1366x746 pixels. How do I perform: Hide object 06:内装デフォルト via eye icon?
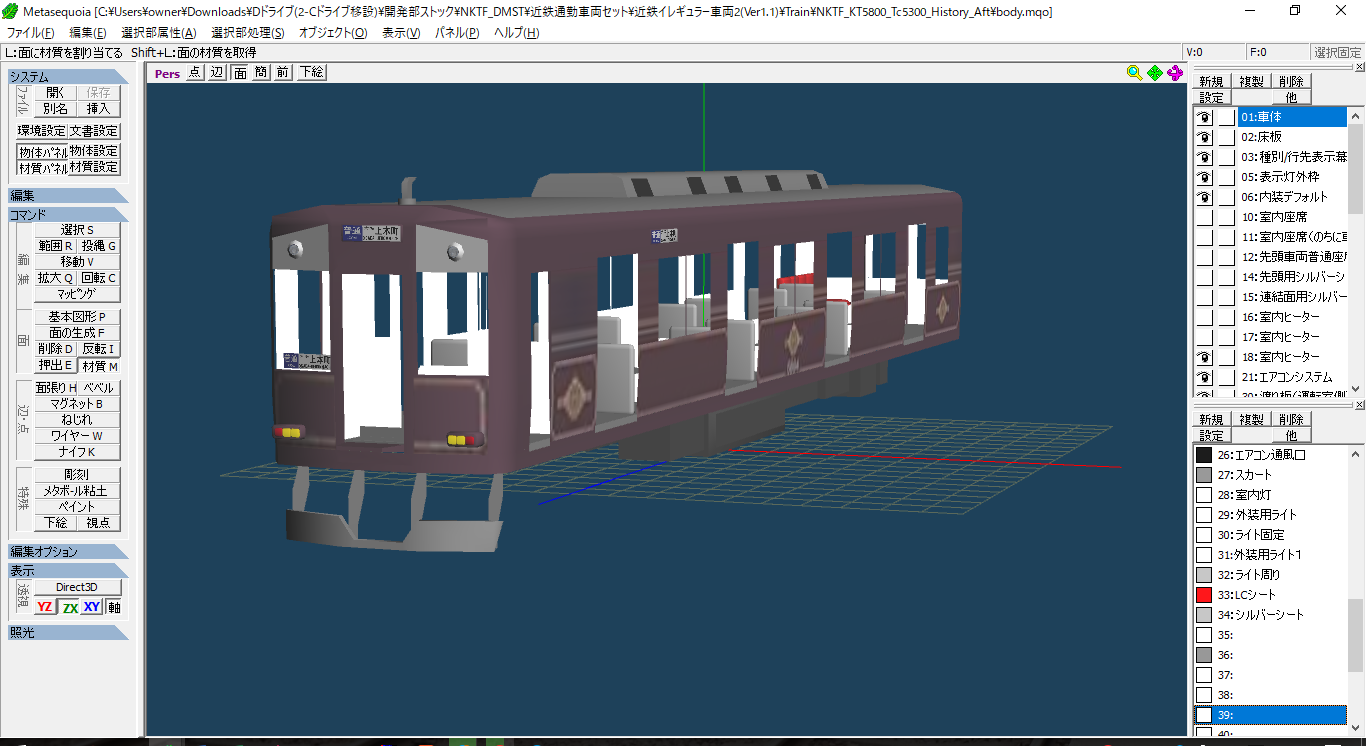1204,197
